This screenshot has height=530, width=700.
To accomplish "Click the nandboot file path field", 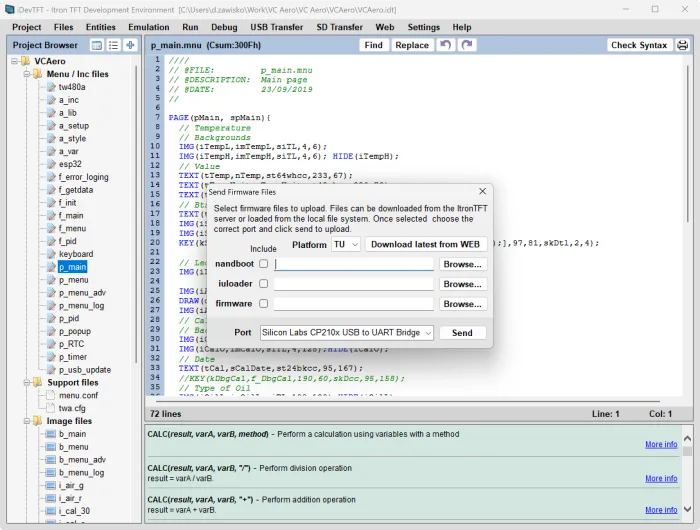I will pyautogui.click(x=354, y=264).
